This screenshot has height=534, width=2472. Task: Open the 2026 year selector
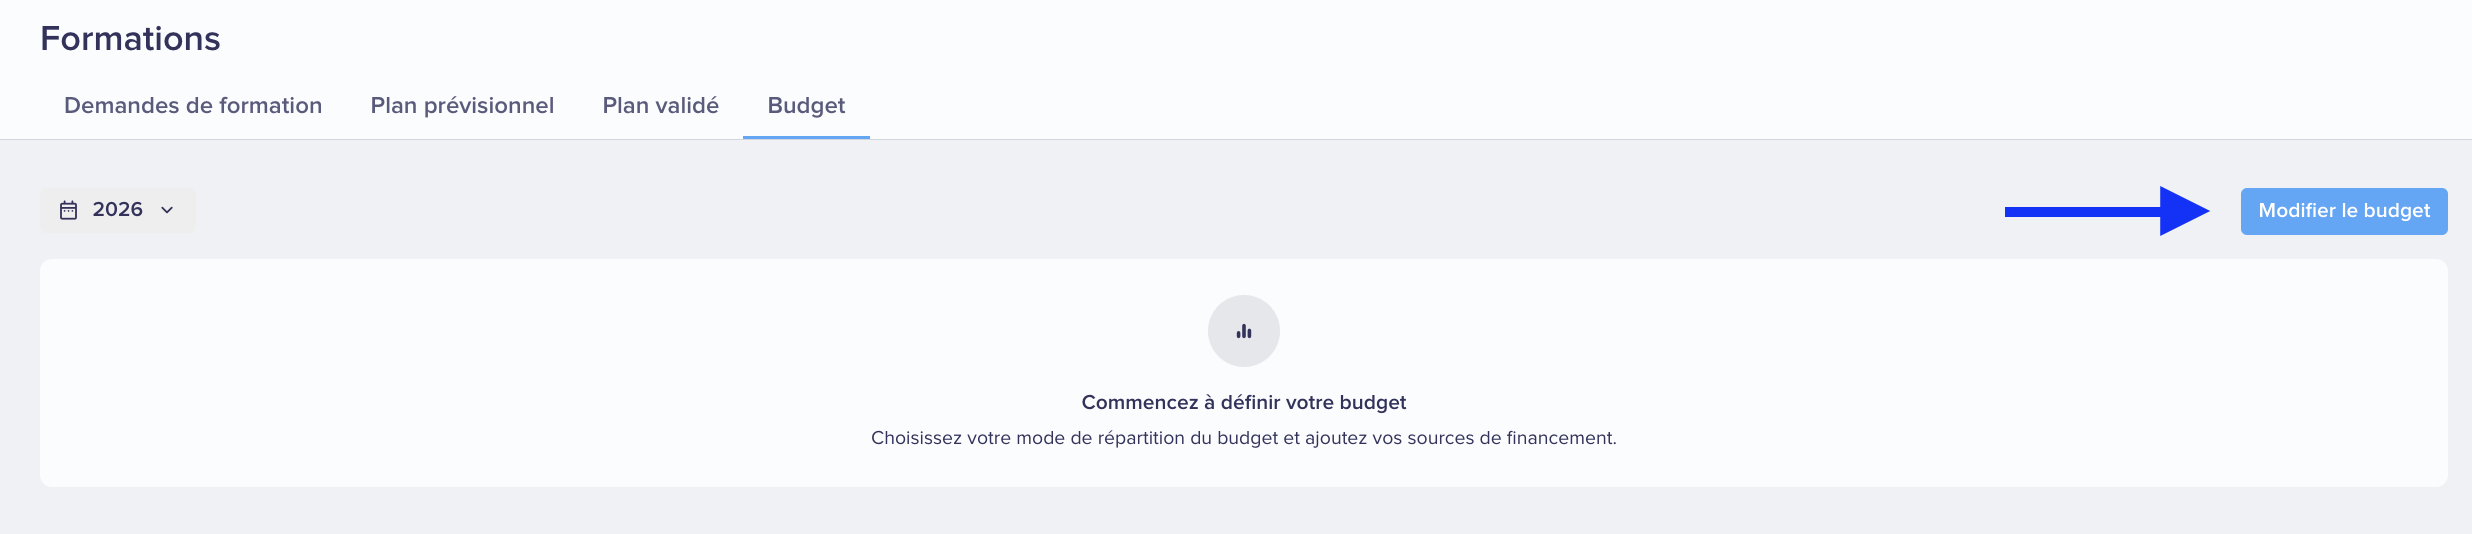[x=118, y=210]
